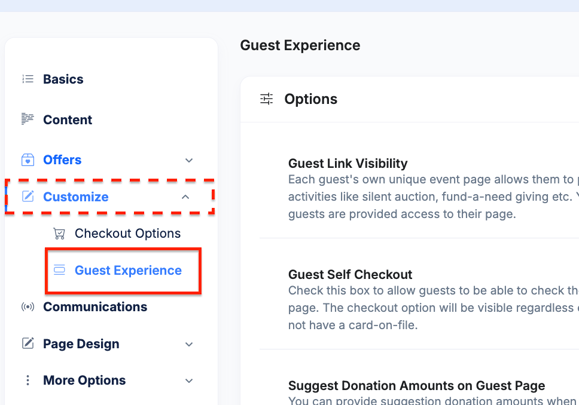
Task: Click the Communications broadcast icon
Action: point(28,307)
